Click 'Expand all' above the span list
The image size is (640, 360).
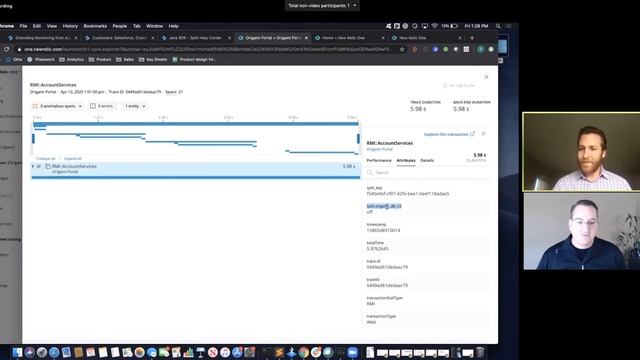pyautogui.click(x=73, y=159)
